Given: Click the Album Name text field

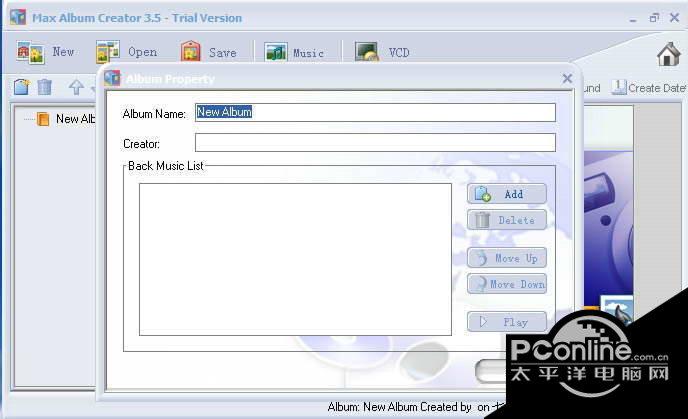Looking at the screenshot, I should click(x=375, y=112).
